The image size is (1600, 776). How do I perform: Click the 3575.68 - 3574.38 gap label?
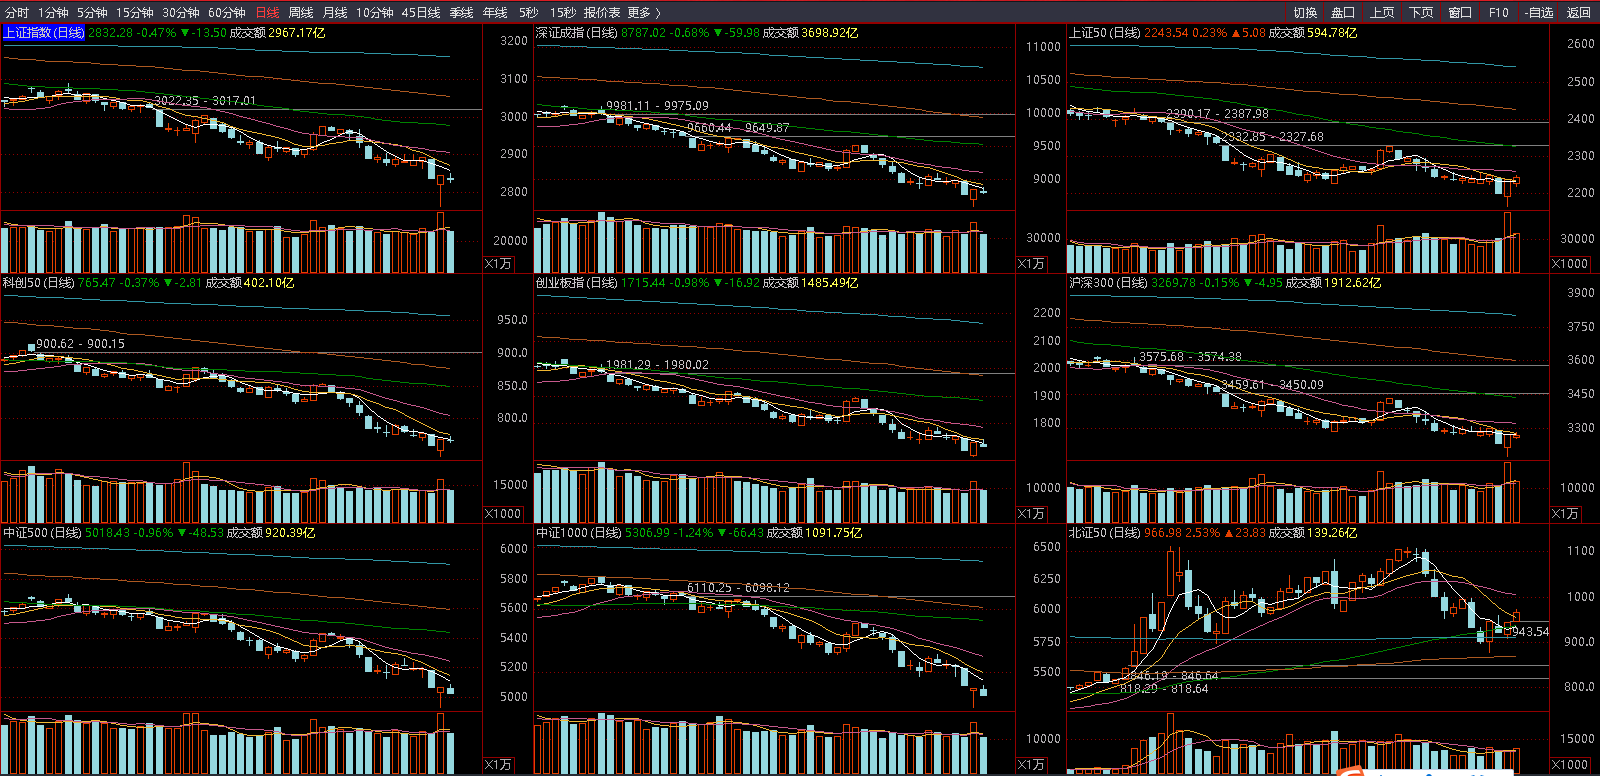1190,357
